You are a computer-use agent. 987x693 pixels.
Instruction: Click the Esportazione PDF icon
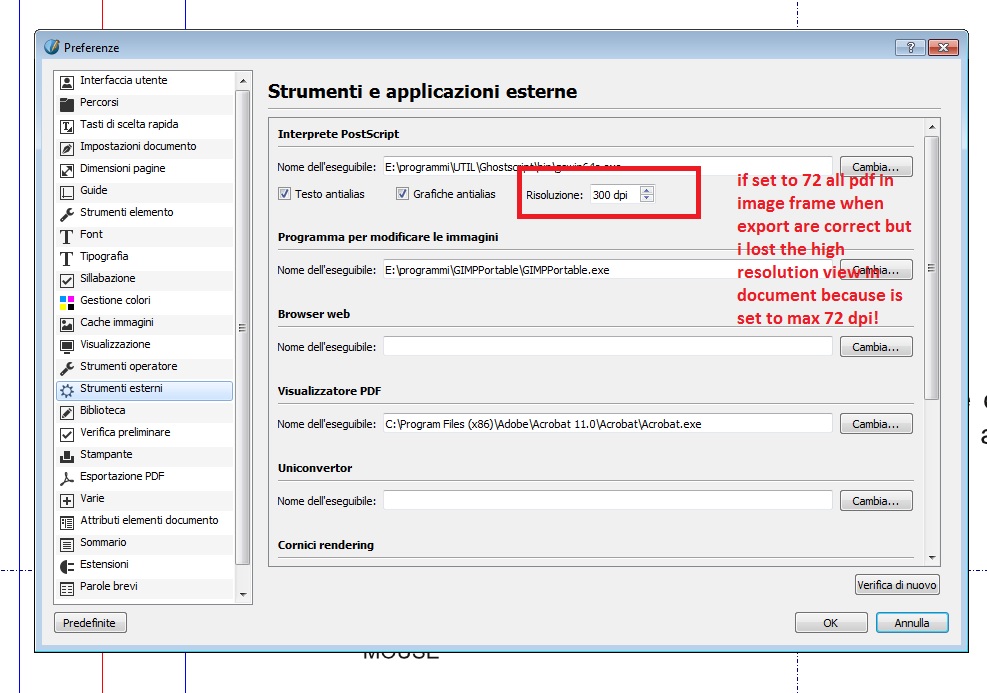(67, 477)
